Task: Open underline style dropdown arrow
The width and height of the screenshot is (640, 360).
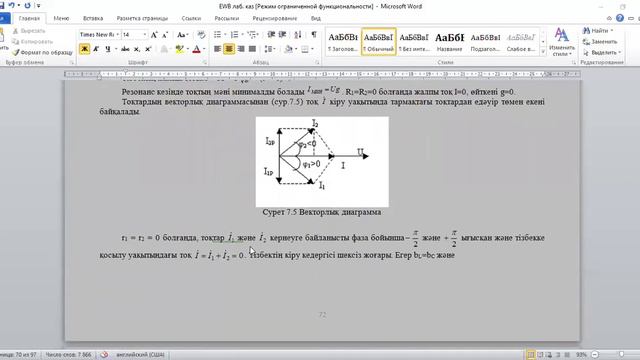Action: coord(116,49)
